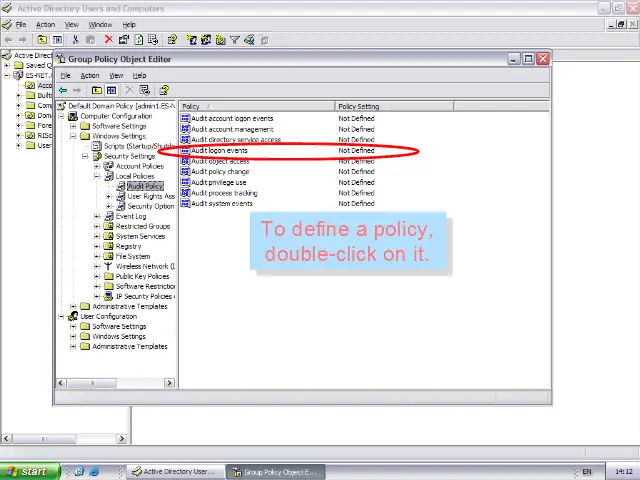
Task: Expand Administrative Templates under Computer Configuration
Action: click(73, 307)
